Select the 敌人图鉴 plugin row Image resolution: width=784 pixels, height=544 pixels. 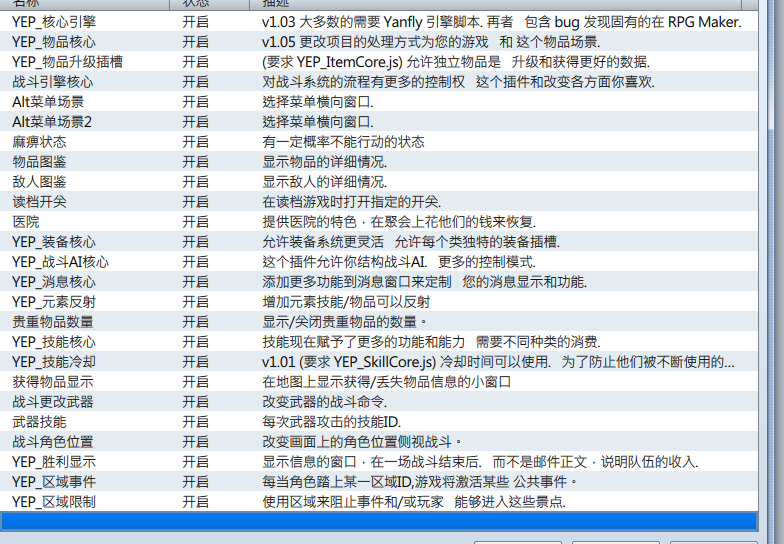pos(379,182)
